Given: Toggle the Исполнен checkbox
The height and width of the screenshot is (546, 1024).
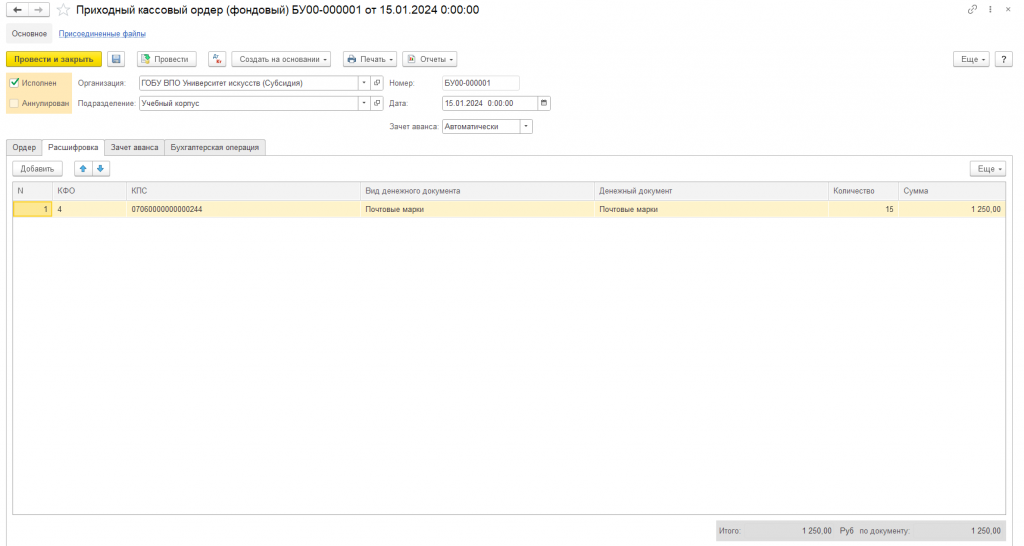Looking at the screenshot, I should click(x=14, y=83).
